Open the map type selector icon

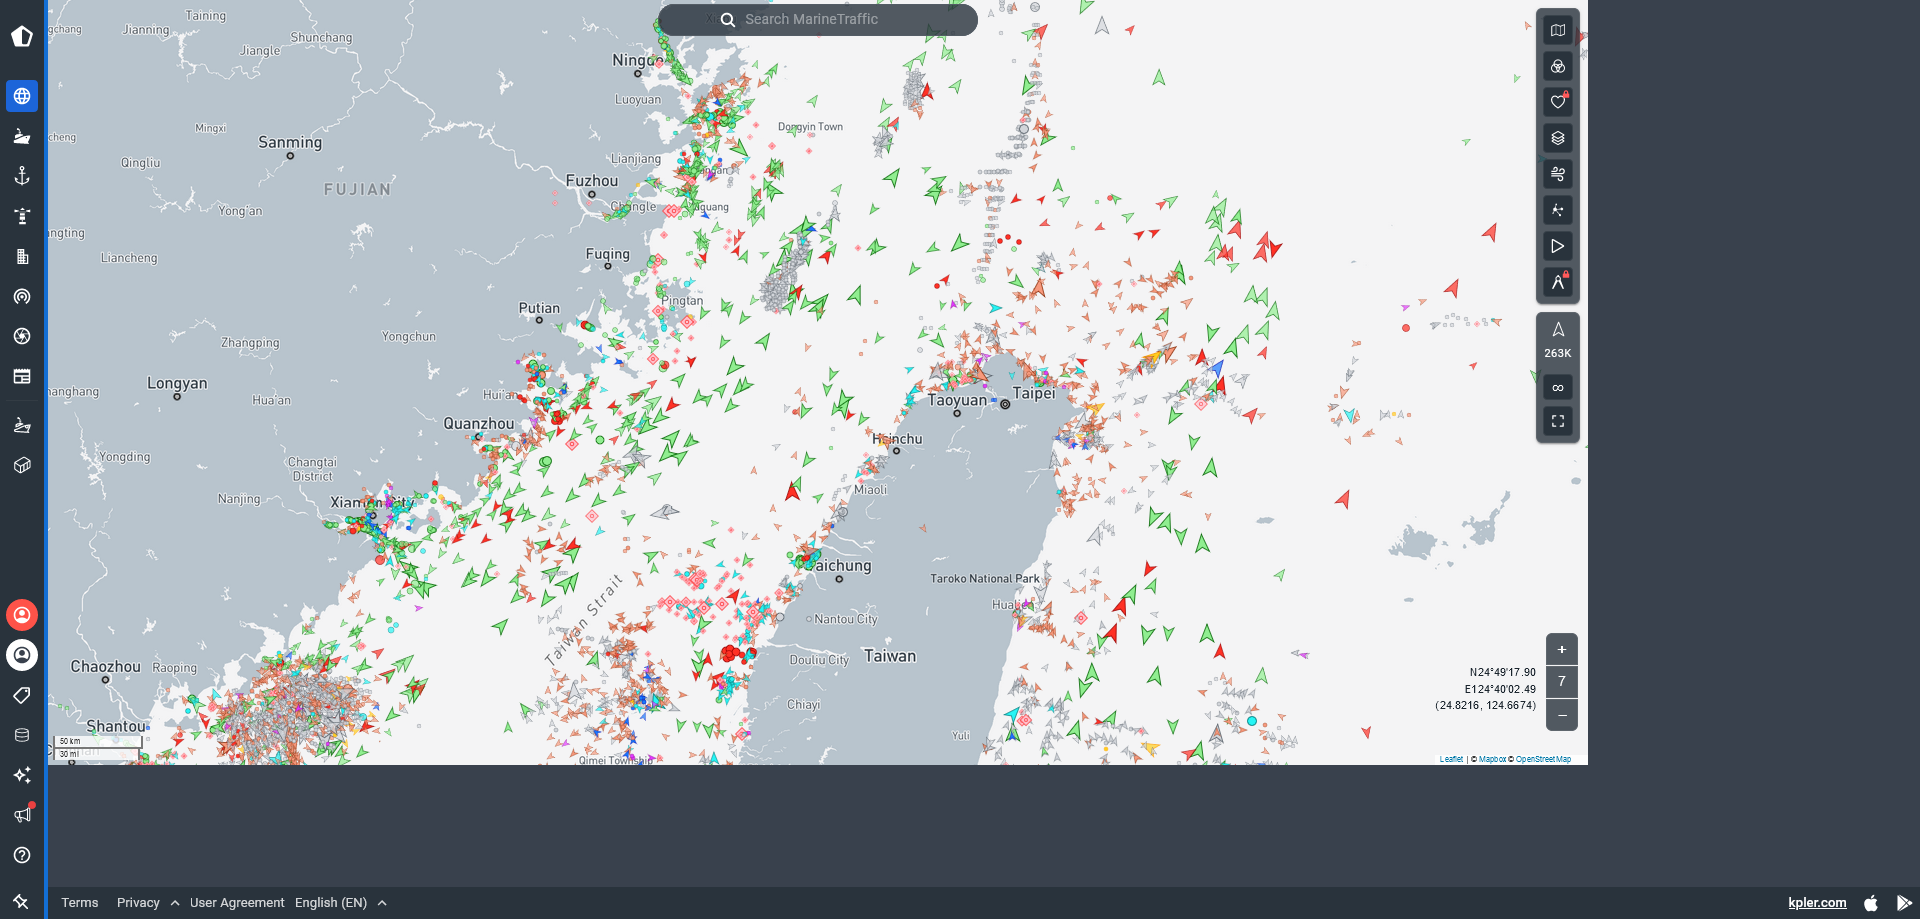click(x=1558, y=30)
